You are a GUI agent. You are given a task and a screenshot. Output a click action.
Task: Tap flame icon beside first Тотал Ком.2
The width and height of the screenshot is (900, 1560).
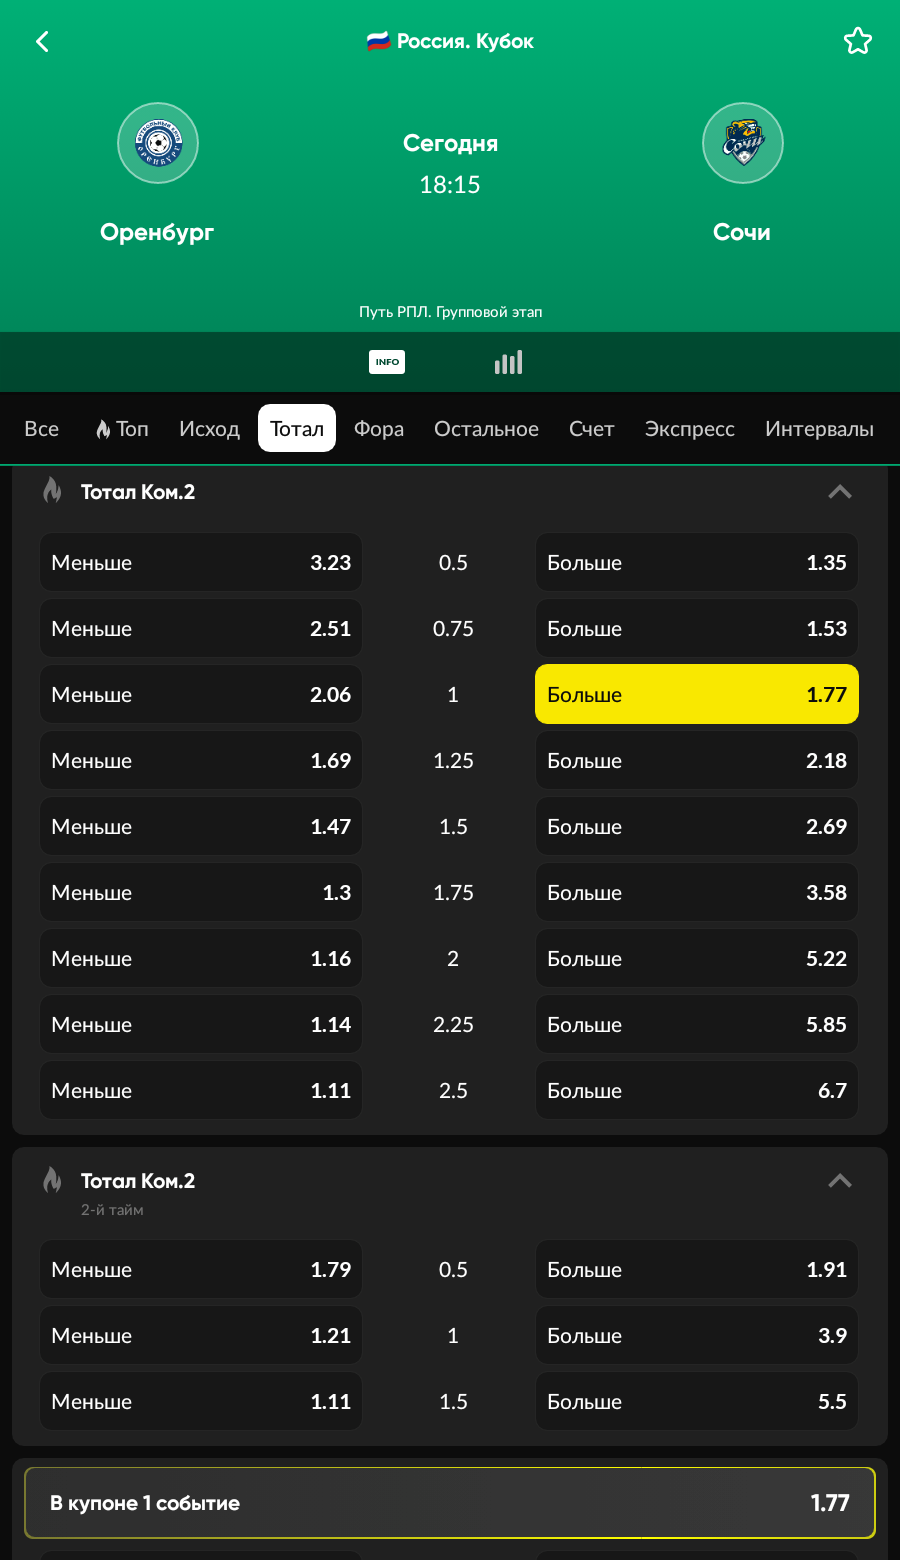[52, 491]
